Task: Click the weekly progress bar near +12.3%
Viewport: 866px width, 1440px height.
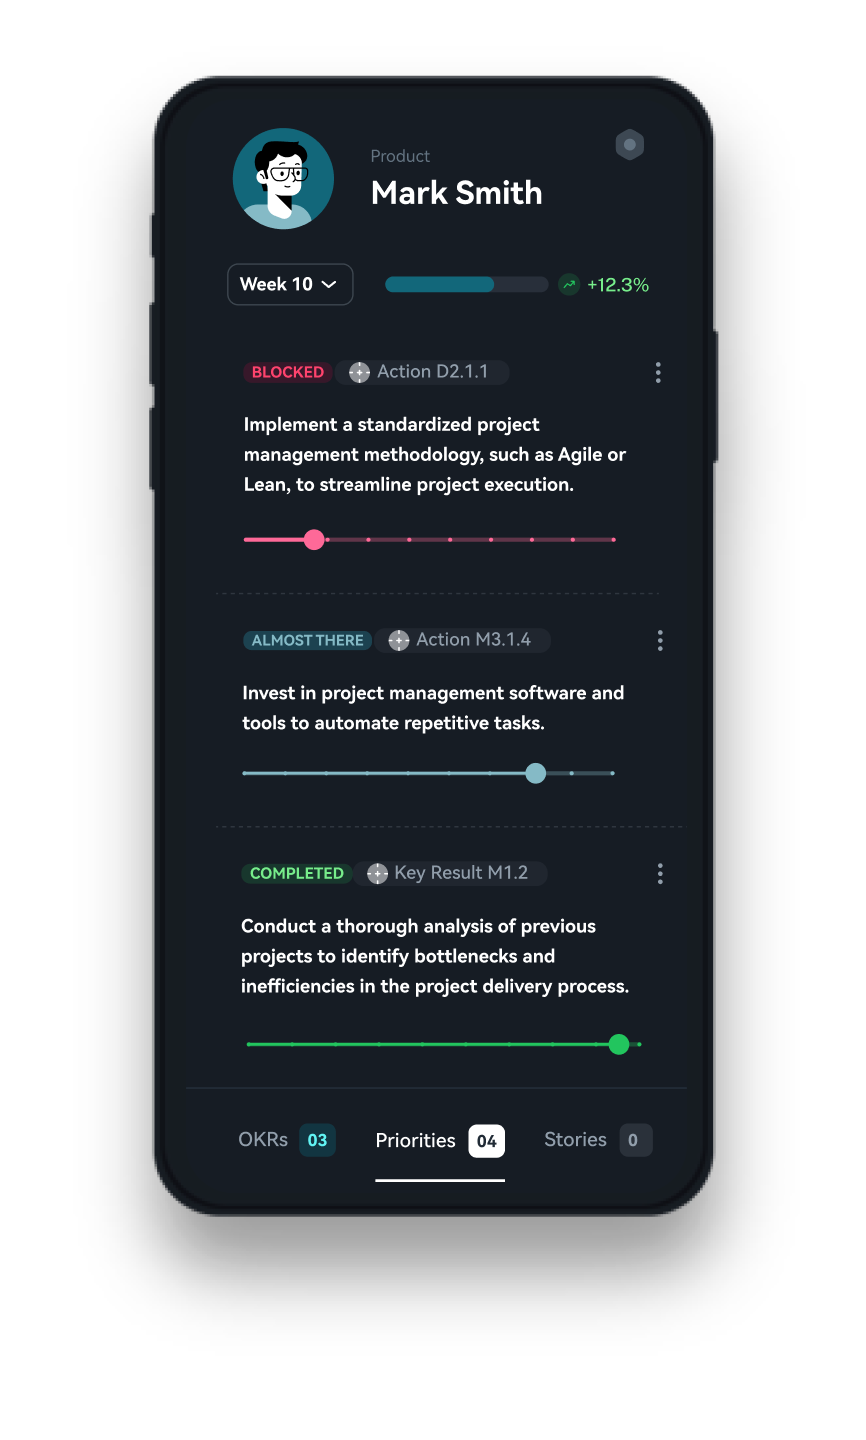Action: click(467, 285)
